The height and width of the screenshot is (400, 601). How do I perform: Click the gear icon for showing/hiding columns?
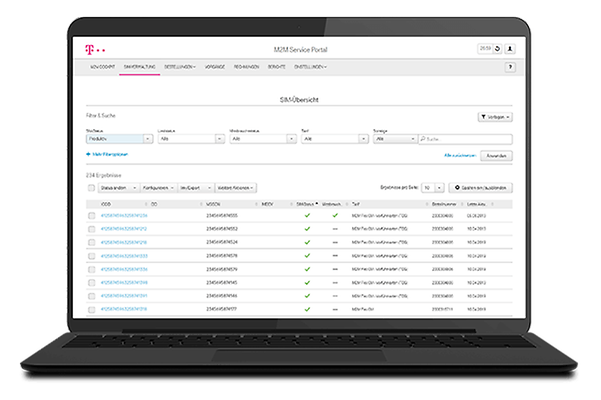pyautogui.click(x=456, y=187)
